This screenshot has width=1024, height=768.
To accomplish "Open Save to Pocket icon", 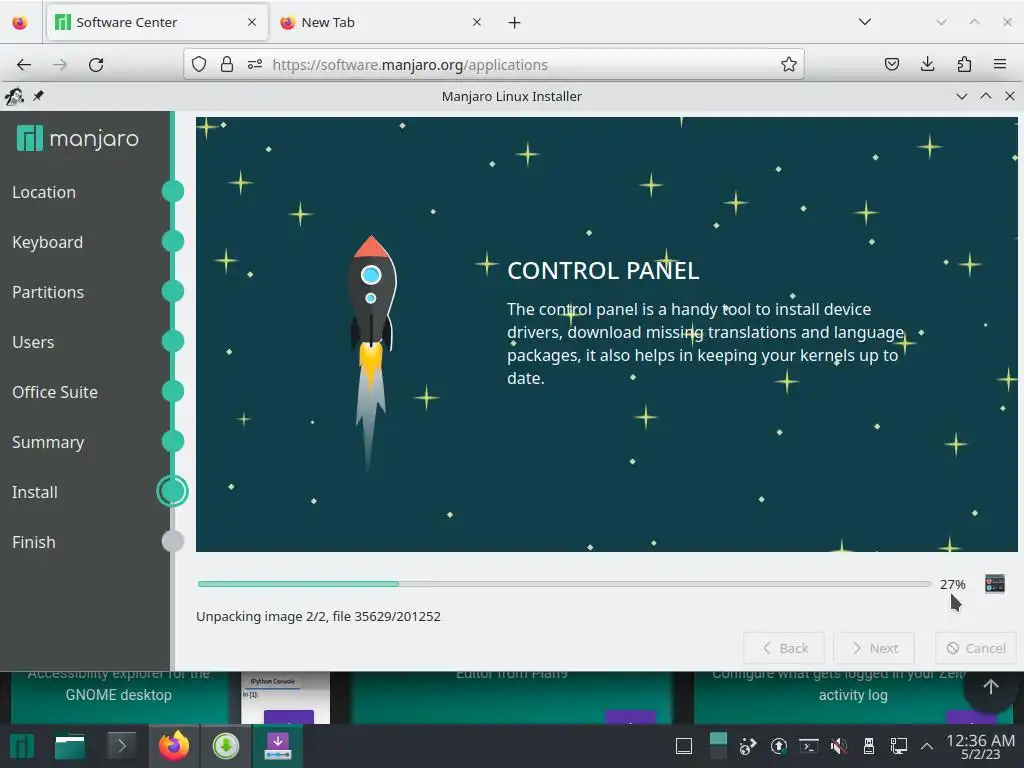I will pos(891,64).
